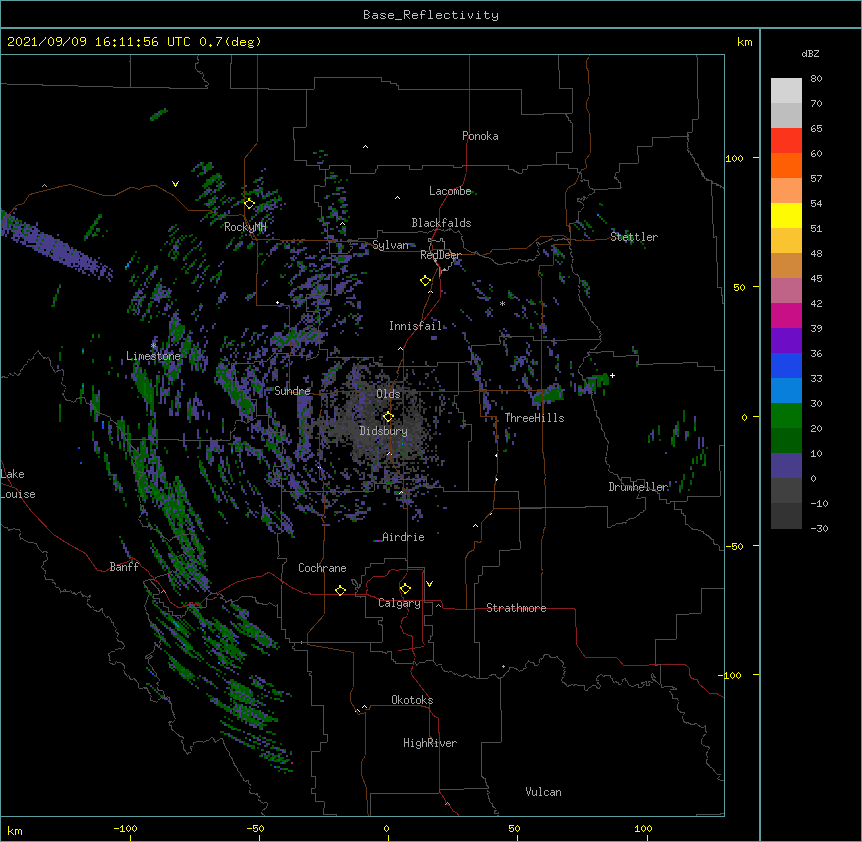Click the white plus marker east of ThreeHills echoes
862x842 pixels.
pyautogui.click(x=612, y=375)
